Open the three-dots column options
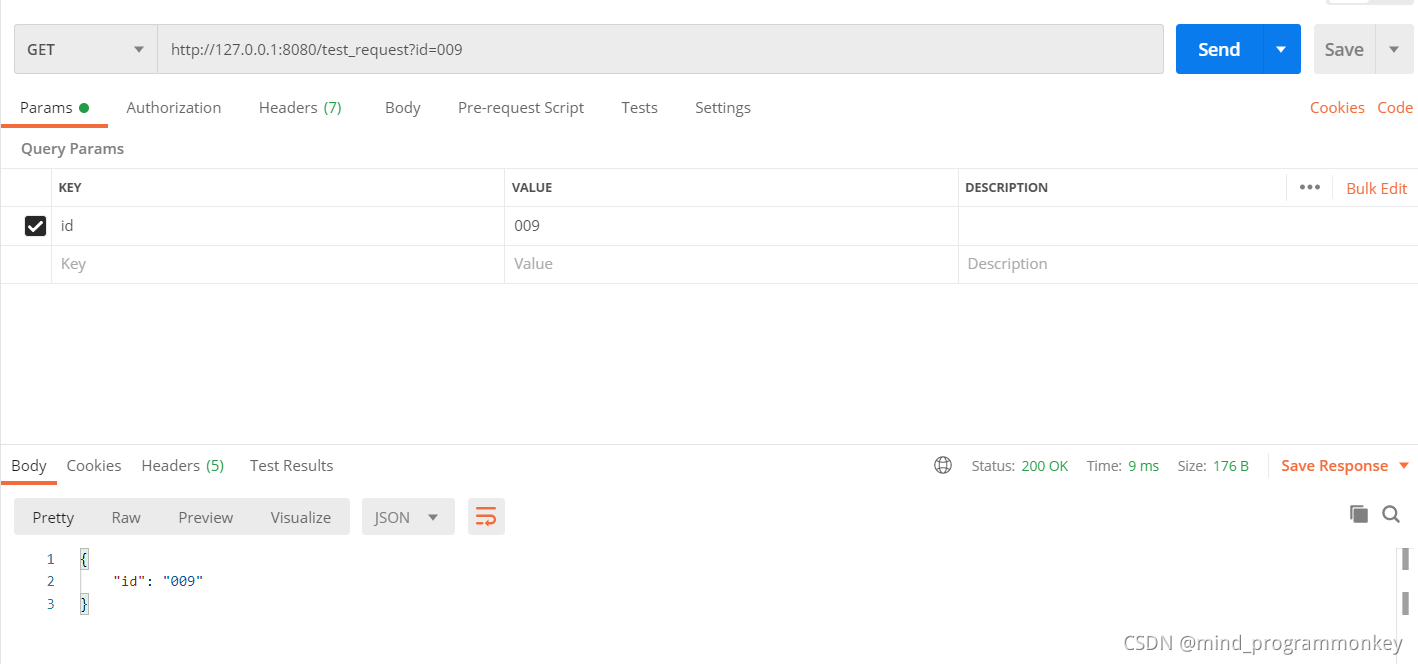Screen dimensions: 1418x664 (x=1310, y=187)
